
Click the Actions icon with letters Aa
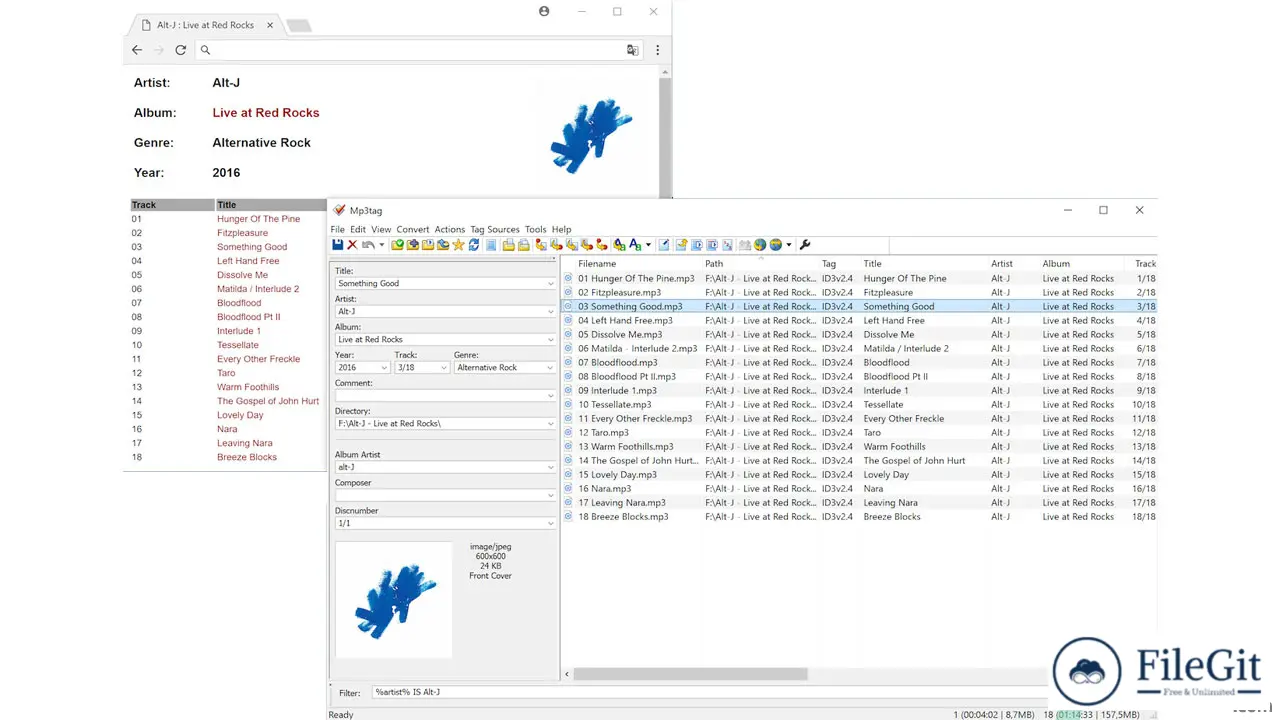click(618, 244)
